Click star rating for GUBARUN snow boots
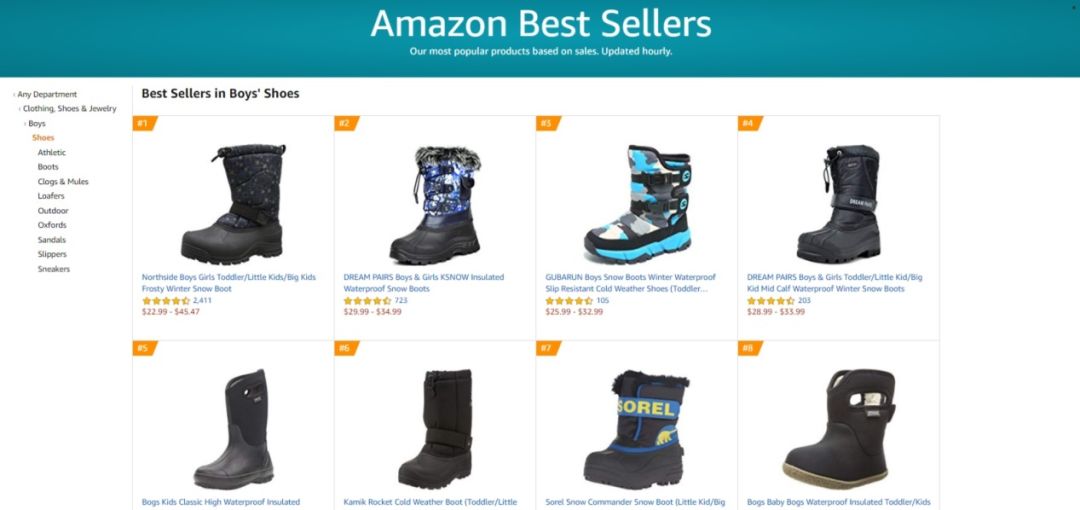 click(569, 301)
